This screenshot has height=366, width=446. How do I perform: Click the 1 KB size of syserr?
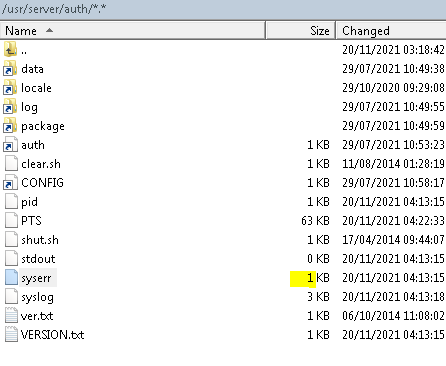tap(318, 278)
